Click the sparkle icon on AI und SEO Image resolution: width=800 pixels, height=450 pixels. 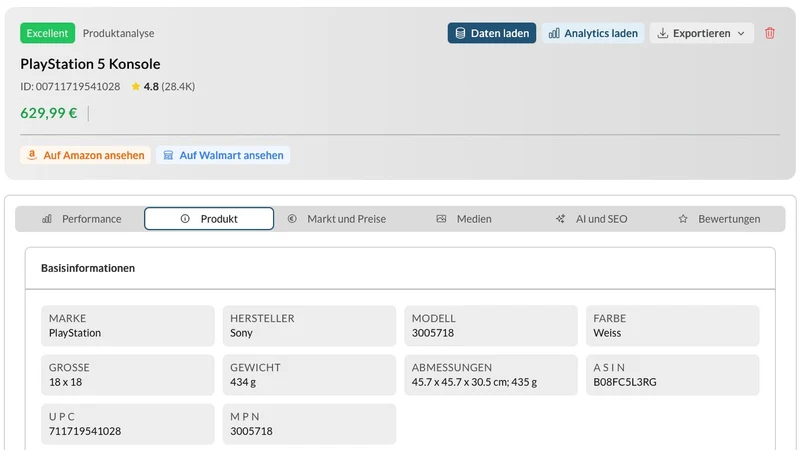pyautogui.click(x=560, y=219)
